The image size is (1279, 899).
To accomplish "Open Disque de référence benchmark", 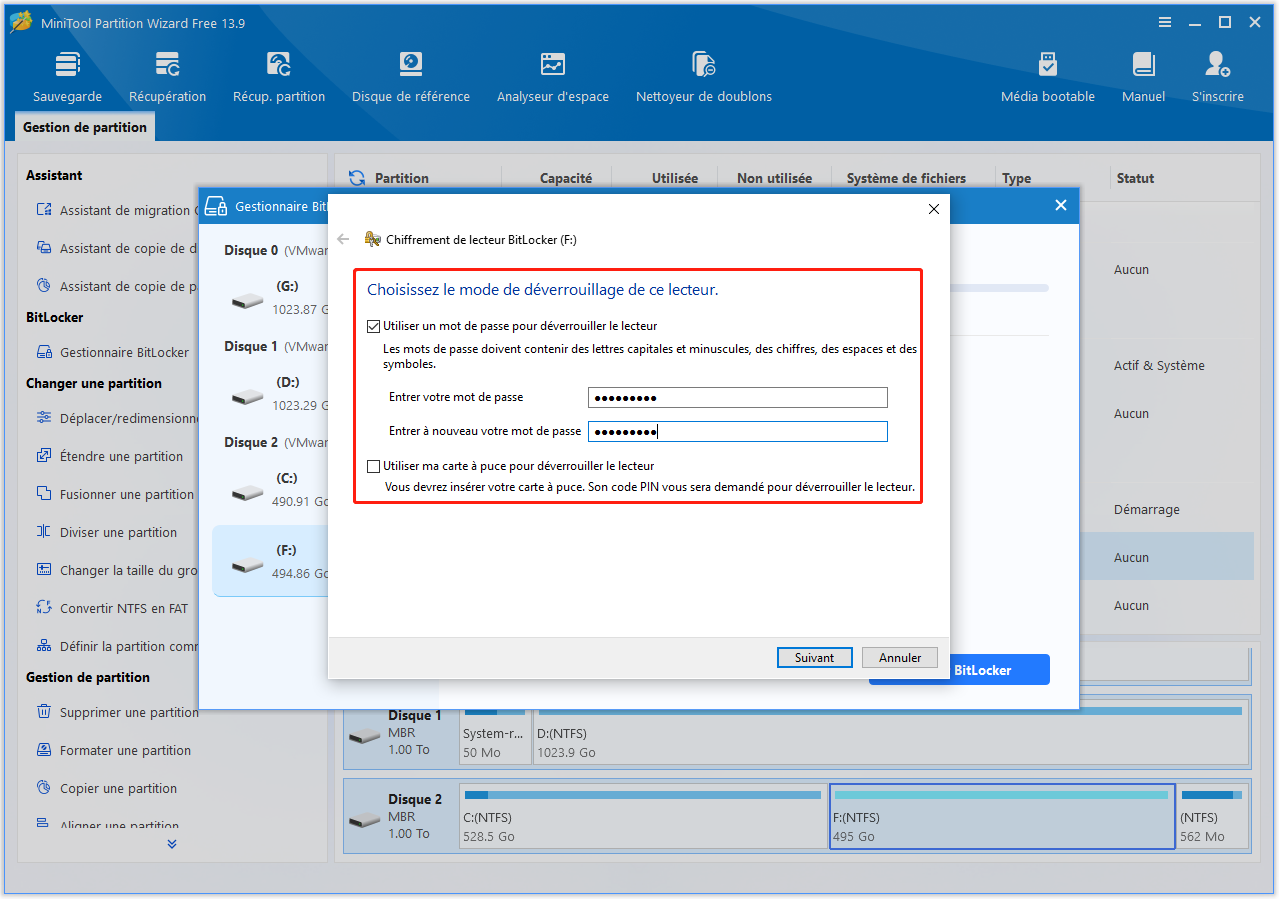I will 411,77.
